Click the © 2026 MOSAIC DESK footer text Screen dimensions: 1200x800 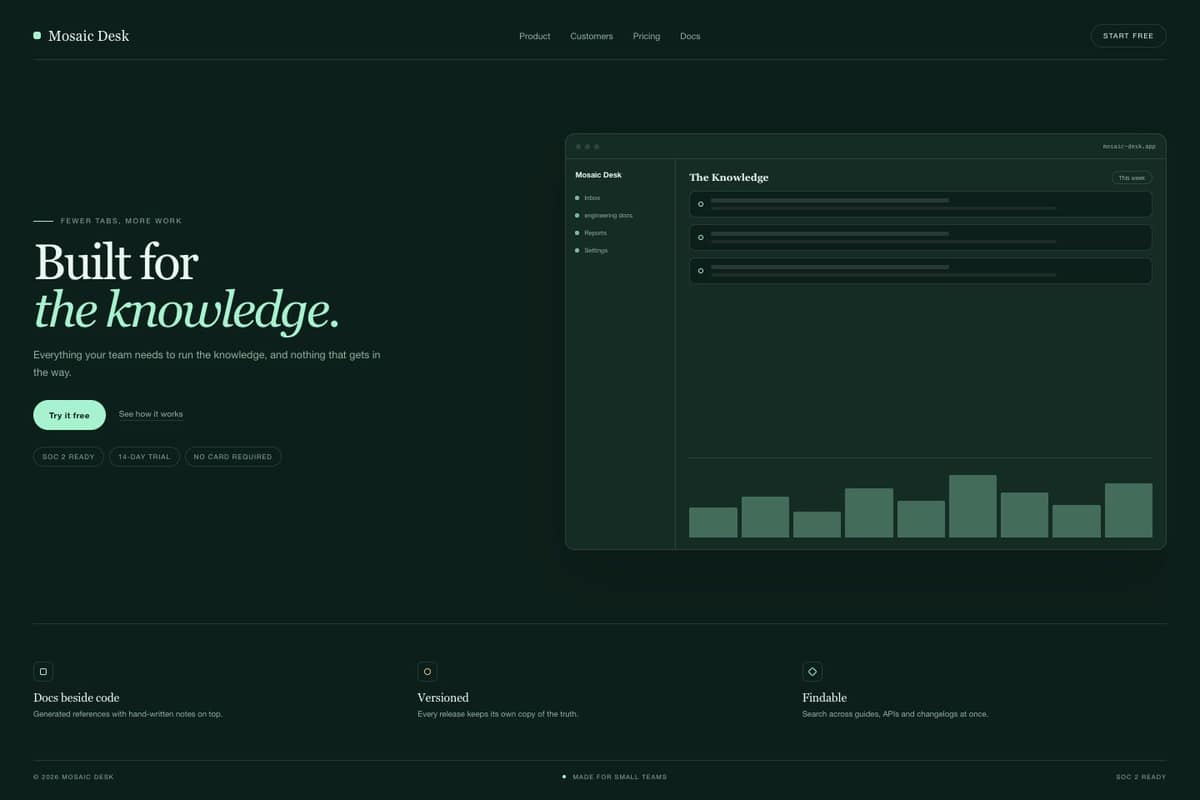pos(73,777)
